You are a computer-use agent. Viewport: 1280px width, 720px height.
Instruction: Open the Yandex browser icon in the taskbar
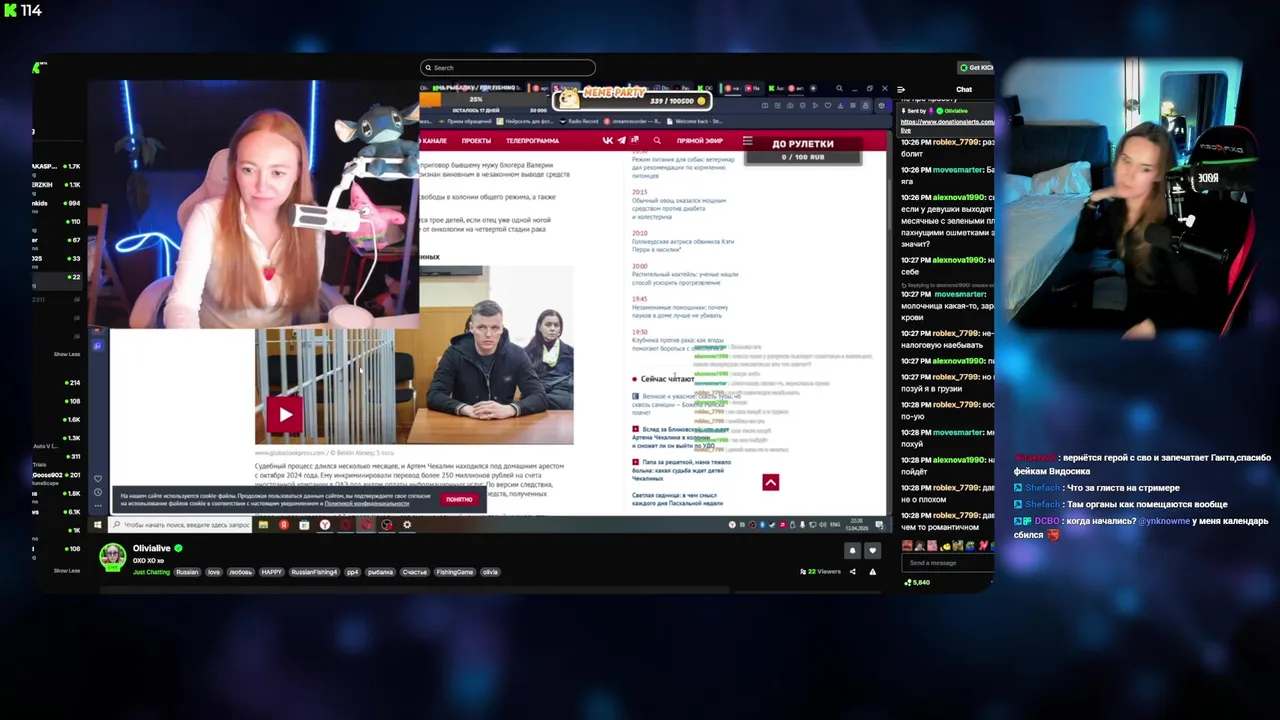(x=324, y=525)
